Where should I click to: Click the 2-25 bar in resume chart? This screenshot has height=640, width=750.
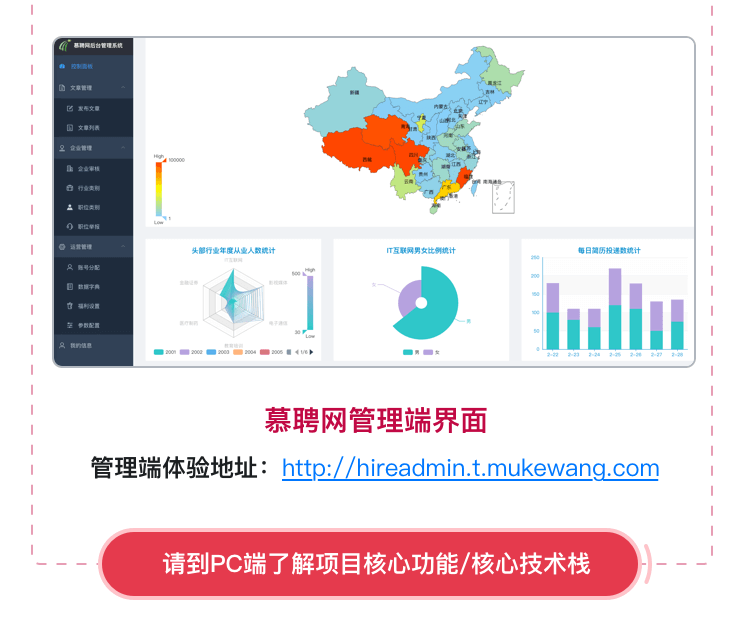615,309
